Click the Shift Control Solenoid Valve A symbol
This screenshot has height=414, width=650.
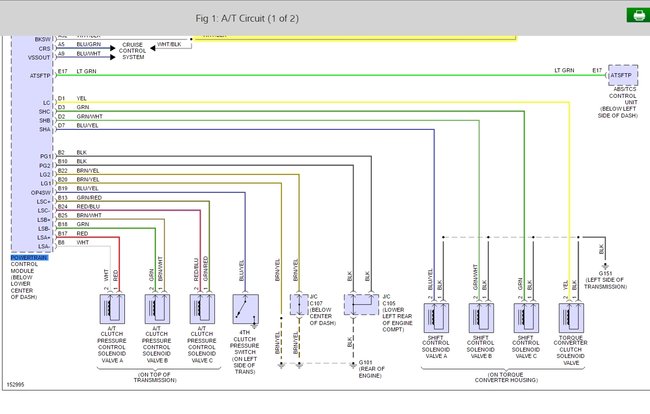[436, 318]
